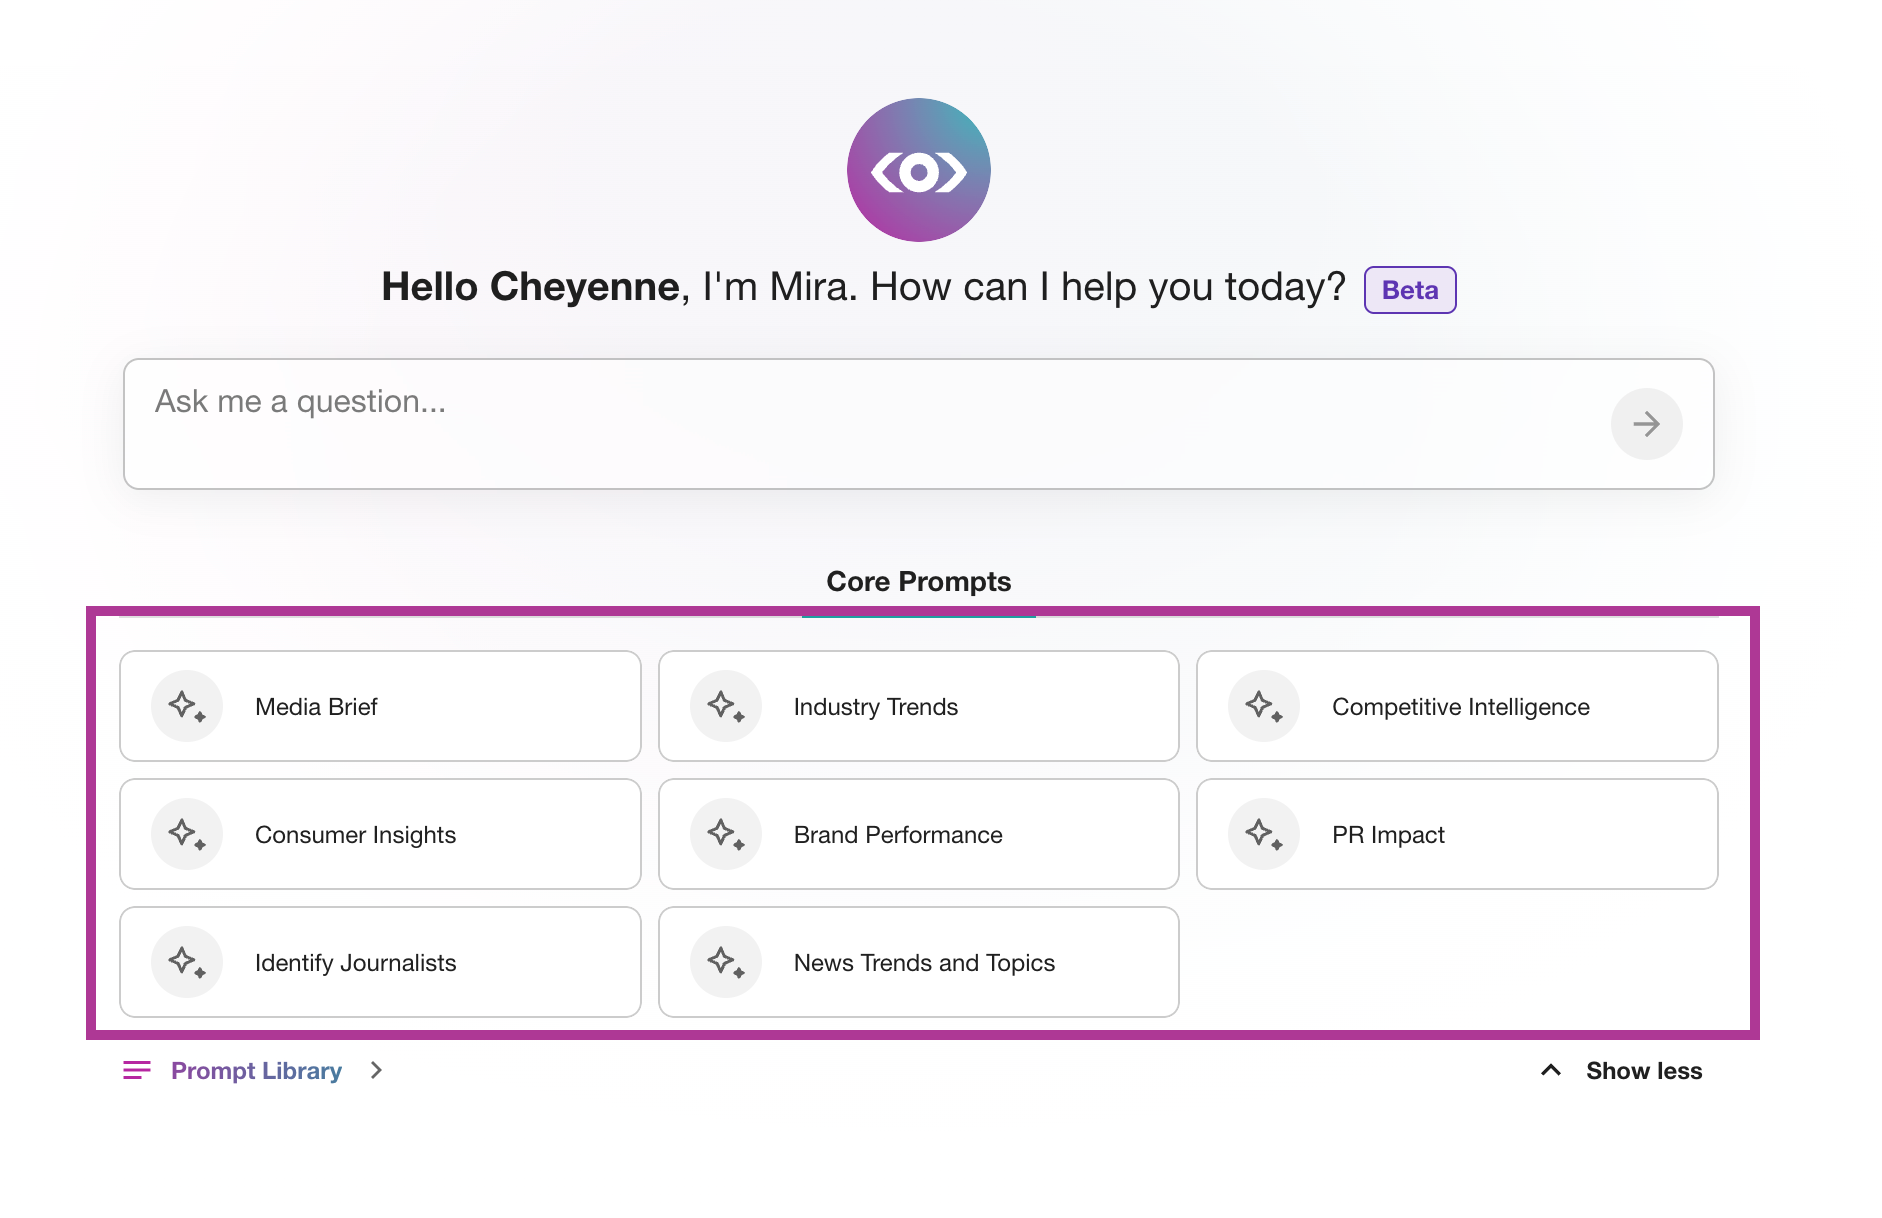This screenshot has width=1882, height=1218.
Task: Open the Media Brief prompt
Action: (380, 706)
